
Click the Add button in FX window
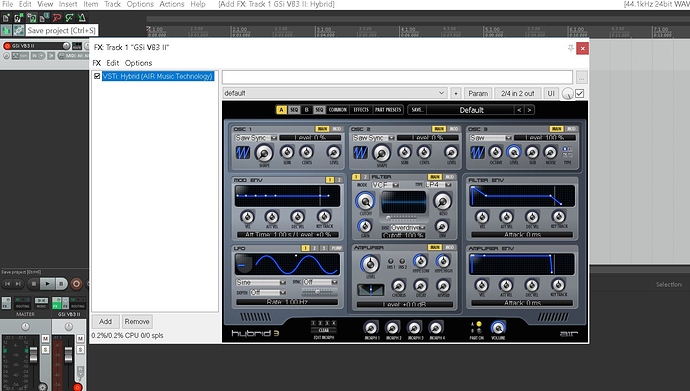click(x=105, y=322)
